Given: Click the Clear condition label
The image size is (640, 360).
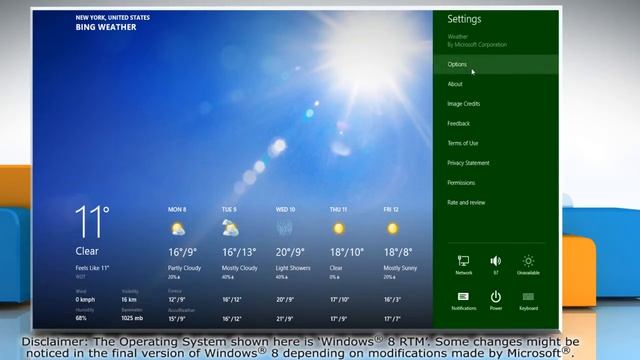Looking at the screenshot, I should tap(87, 251).
